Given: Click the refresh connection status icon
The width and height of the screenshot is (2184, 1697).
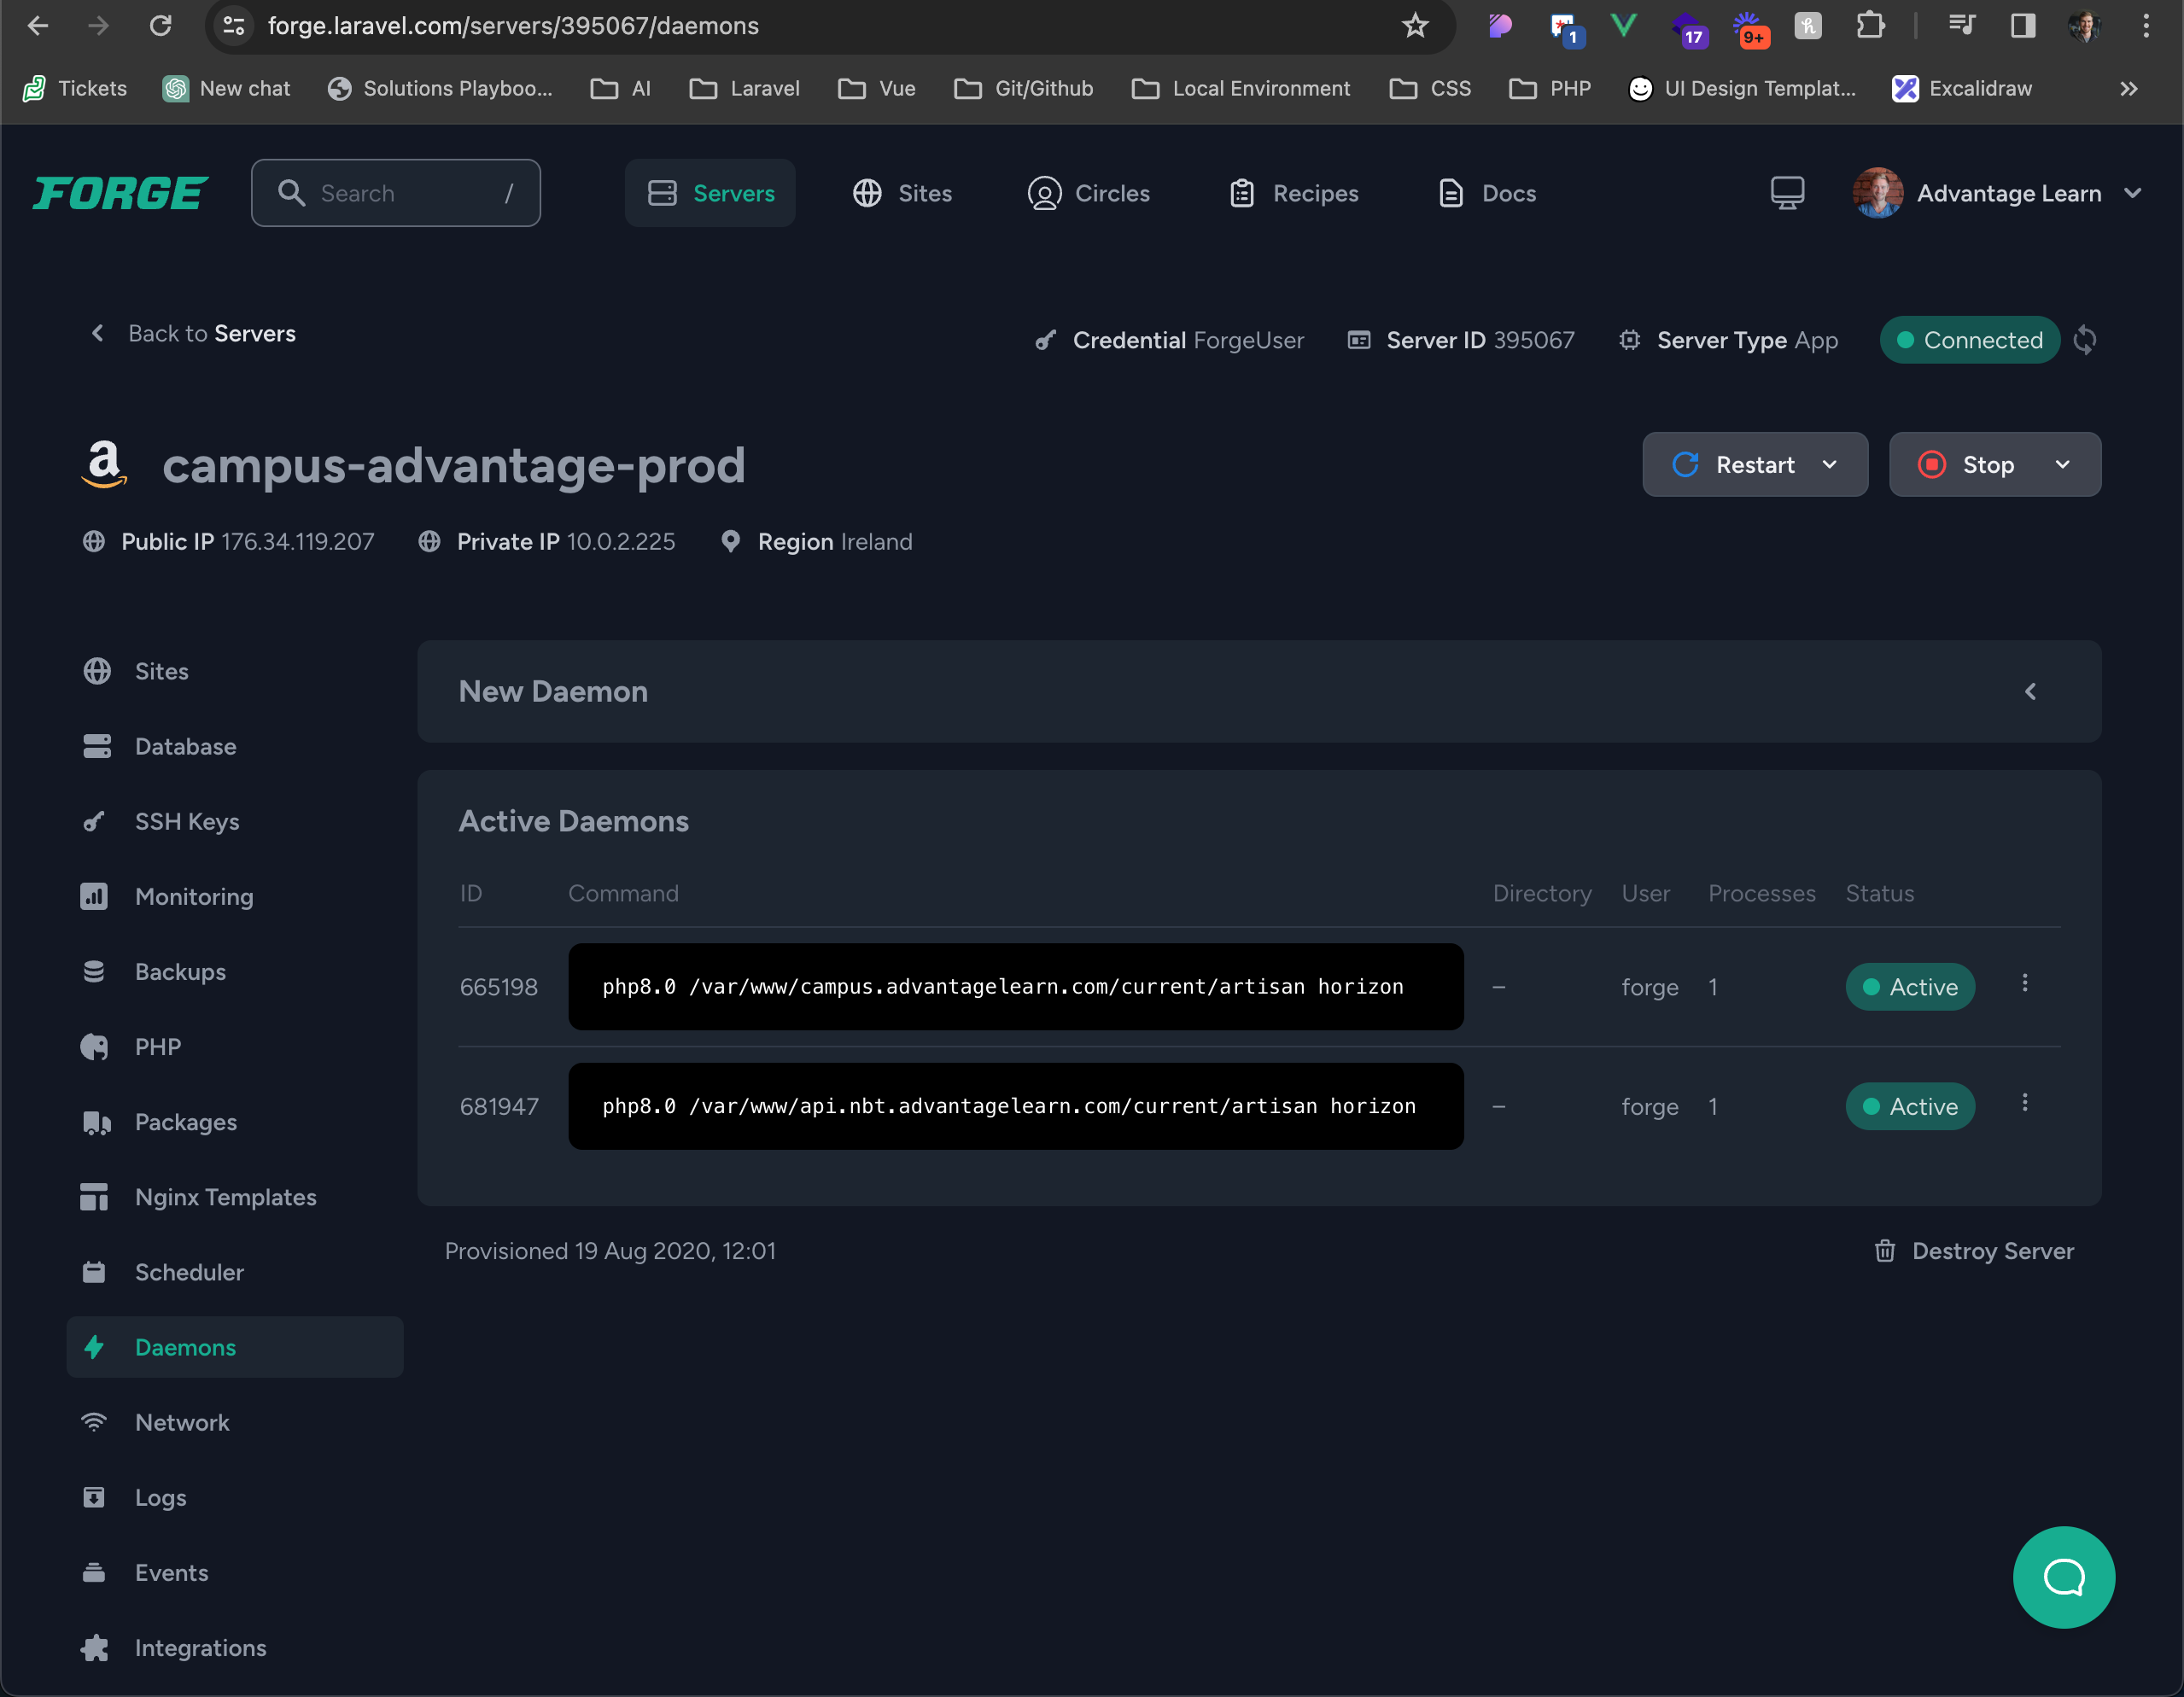Looking at the screenshot, I should [2084, 340].
